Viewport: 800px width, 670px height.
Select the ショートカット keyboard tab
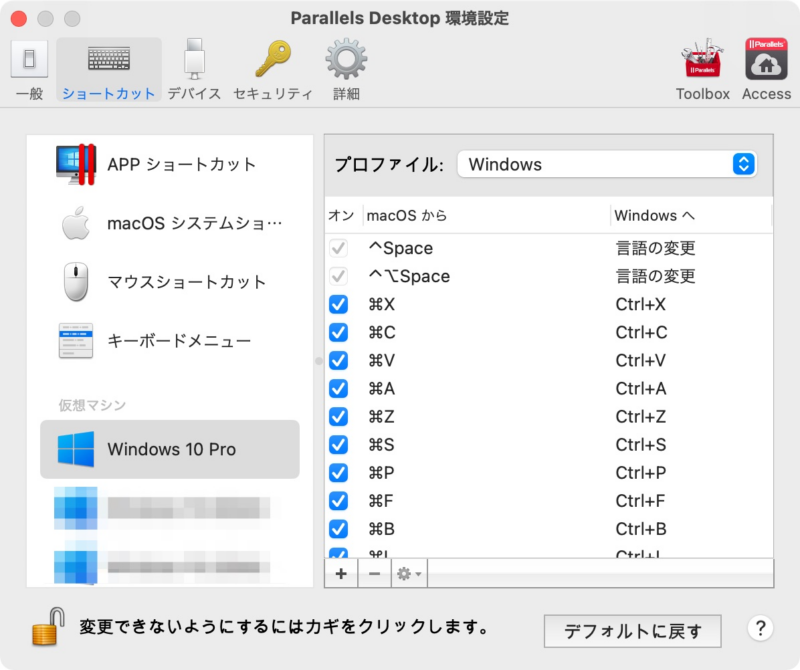[x=109, y=70]
